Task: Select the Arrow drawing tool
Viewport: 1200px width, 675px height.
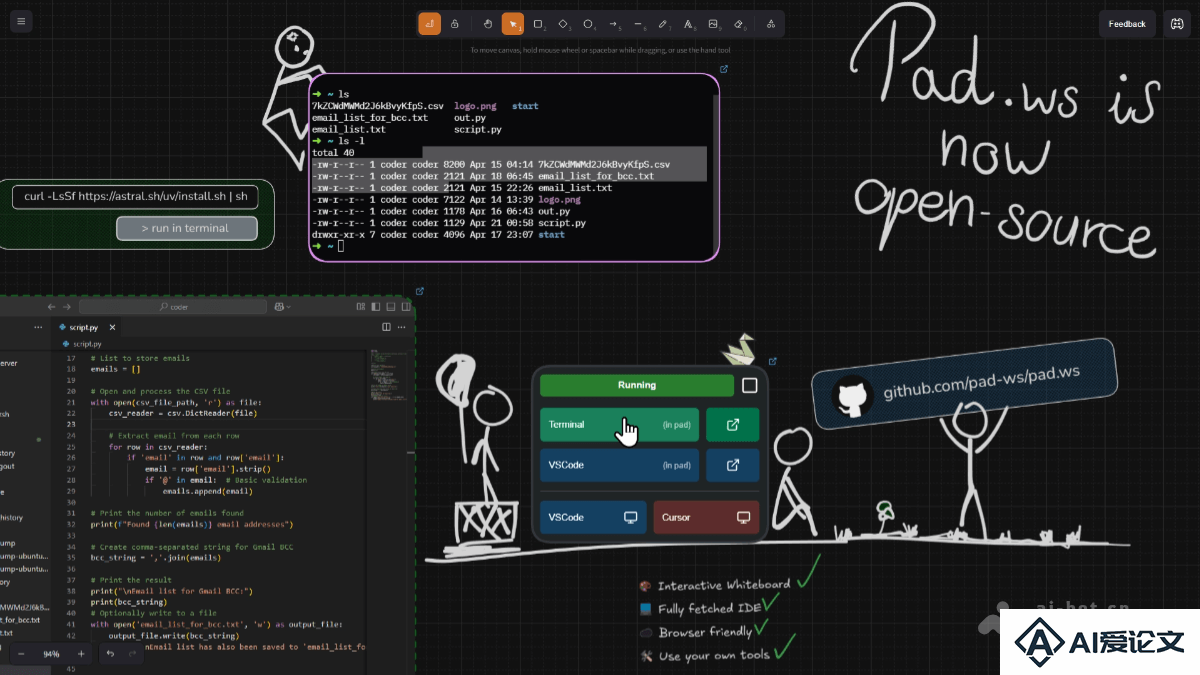Action: 614,23
